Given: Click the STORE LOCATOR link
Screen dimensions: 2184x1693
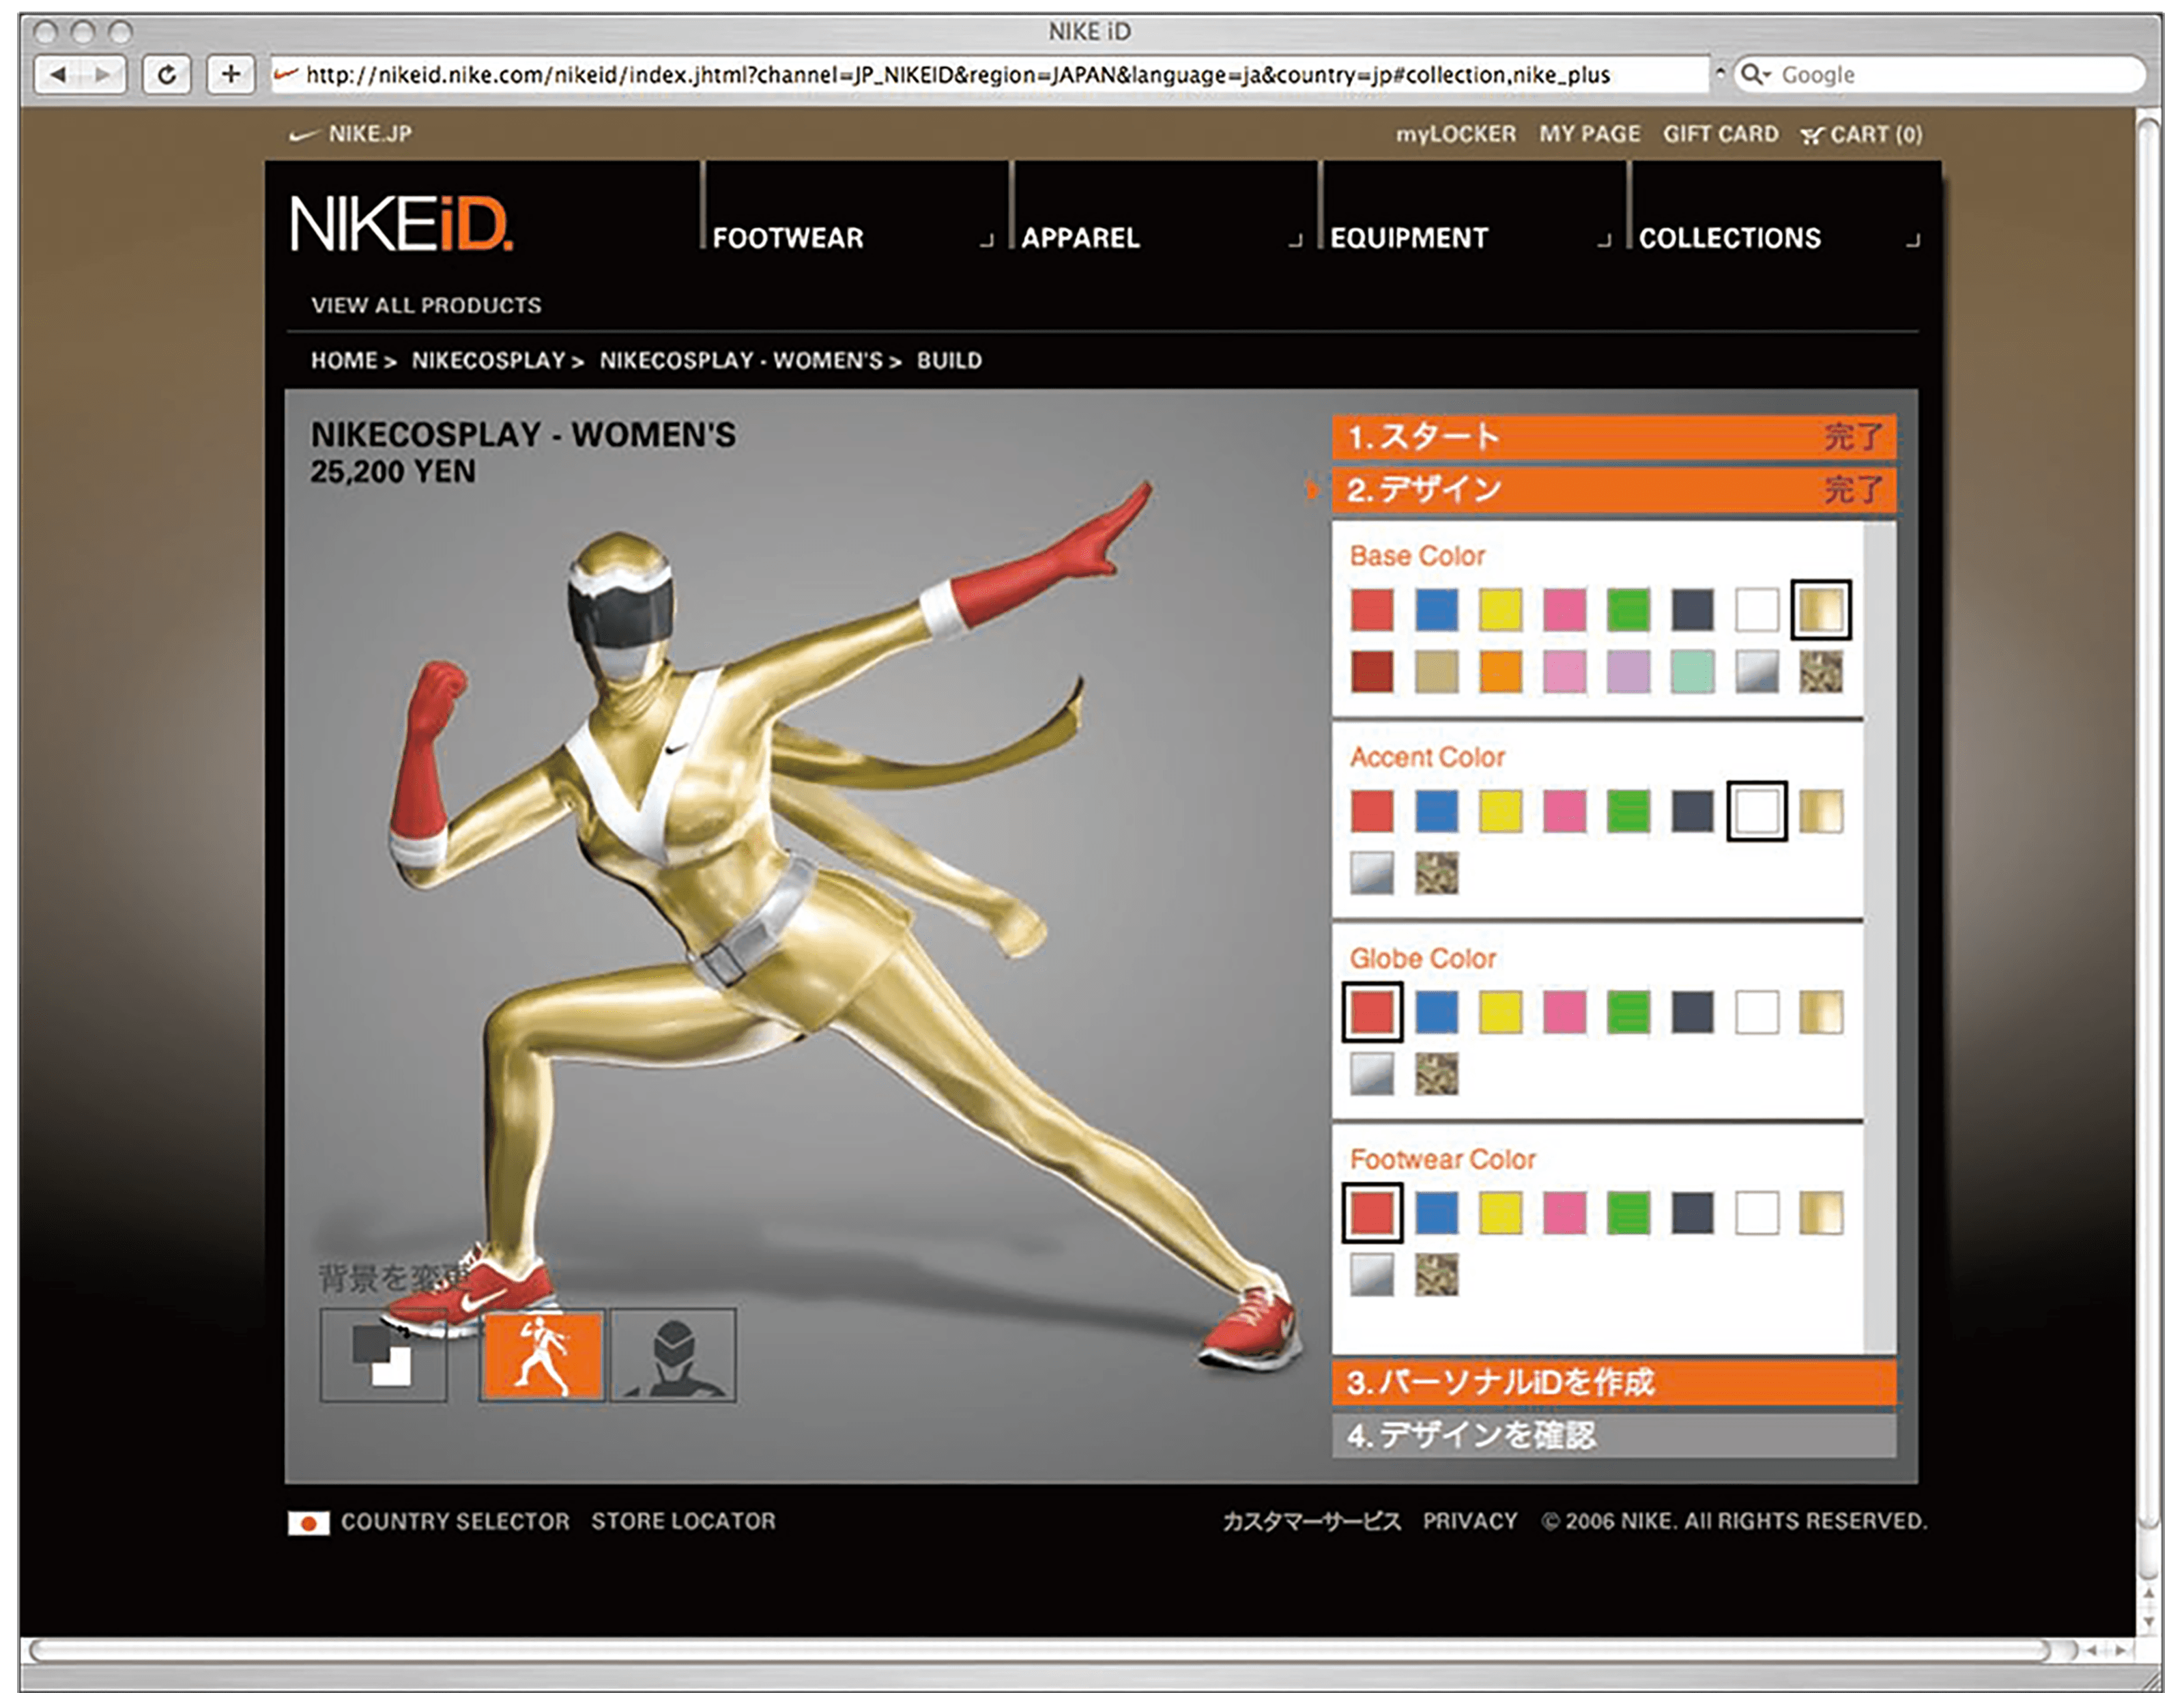Looking at the screenshot, I should tap(683, 1521).
